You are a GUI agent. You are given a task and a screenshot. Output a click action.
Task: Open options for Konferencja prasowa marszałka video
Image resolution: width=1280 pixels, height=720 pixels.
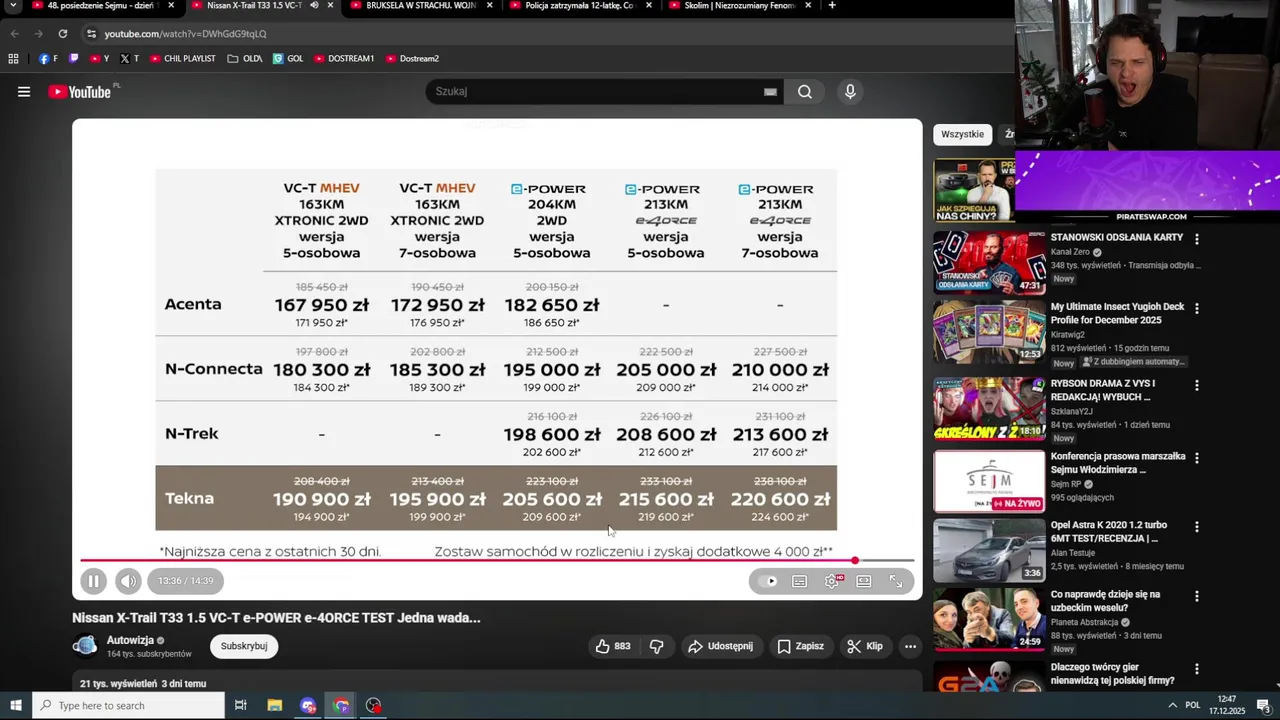pyautogui.click(x=1196, y=458)
